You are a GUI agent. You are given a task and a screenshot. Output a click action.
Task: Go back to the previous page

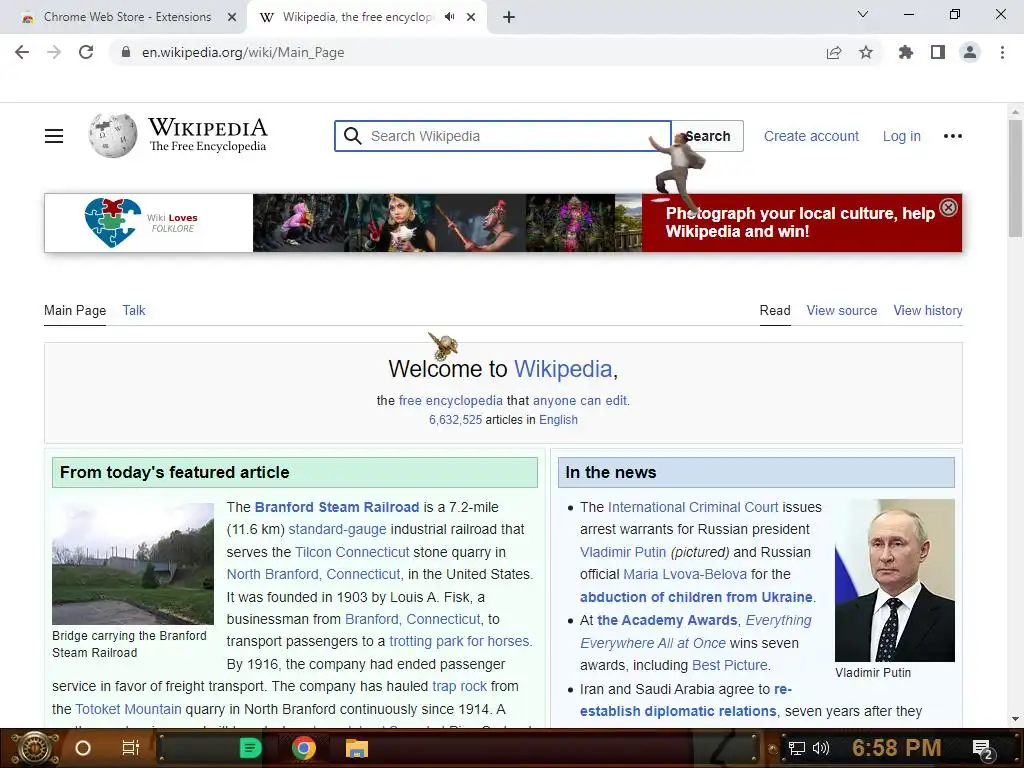point(22,52)
